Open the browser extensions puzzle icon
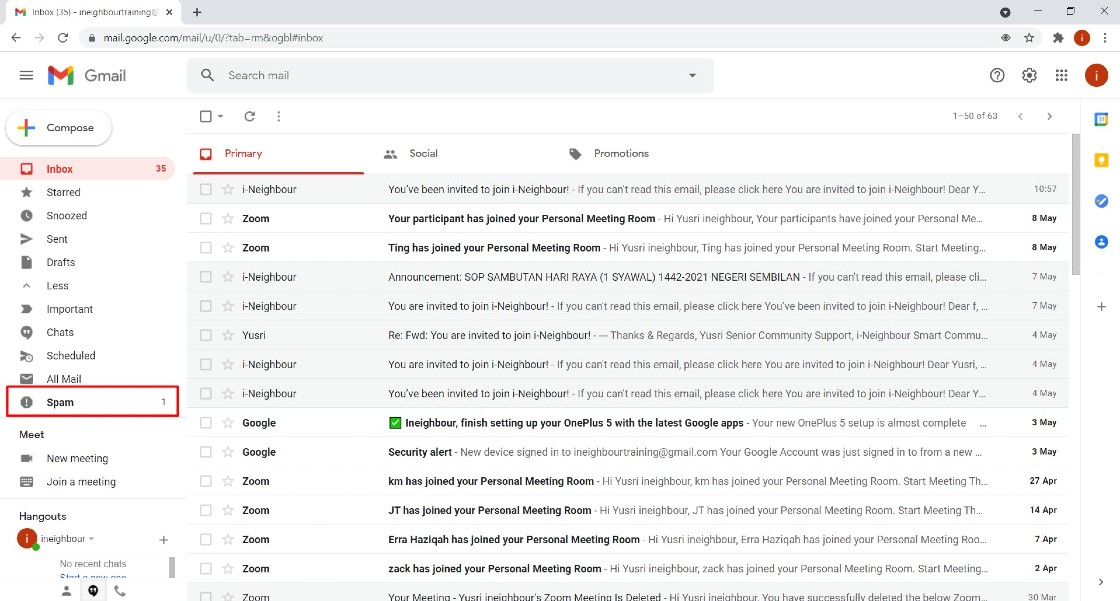Image resolution: width=1120 pixels, height=601 pixels. pos(1058,38)
